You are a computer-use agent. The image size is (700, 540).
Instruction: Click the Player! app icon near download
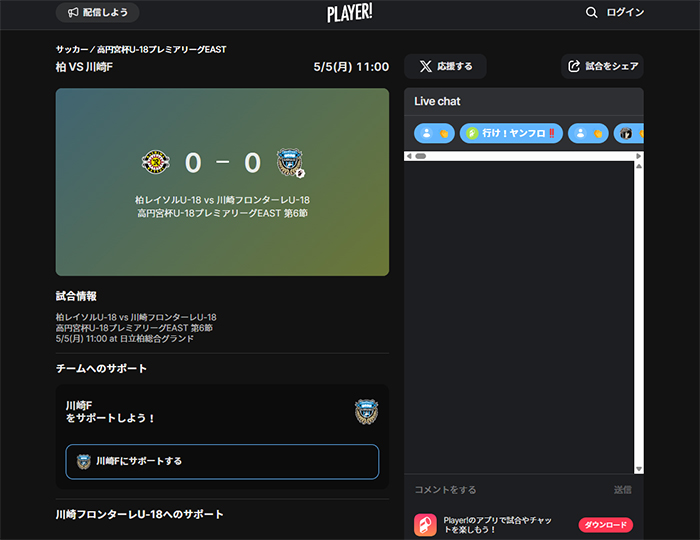pos(425,525)
